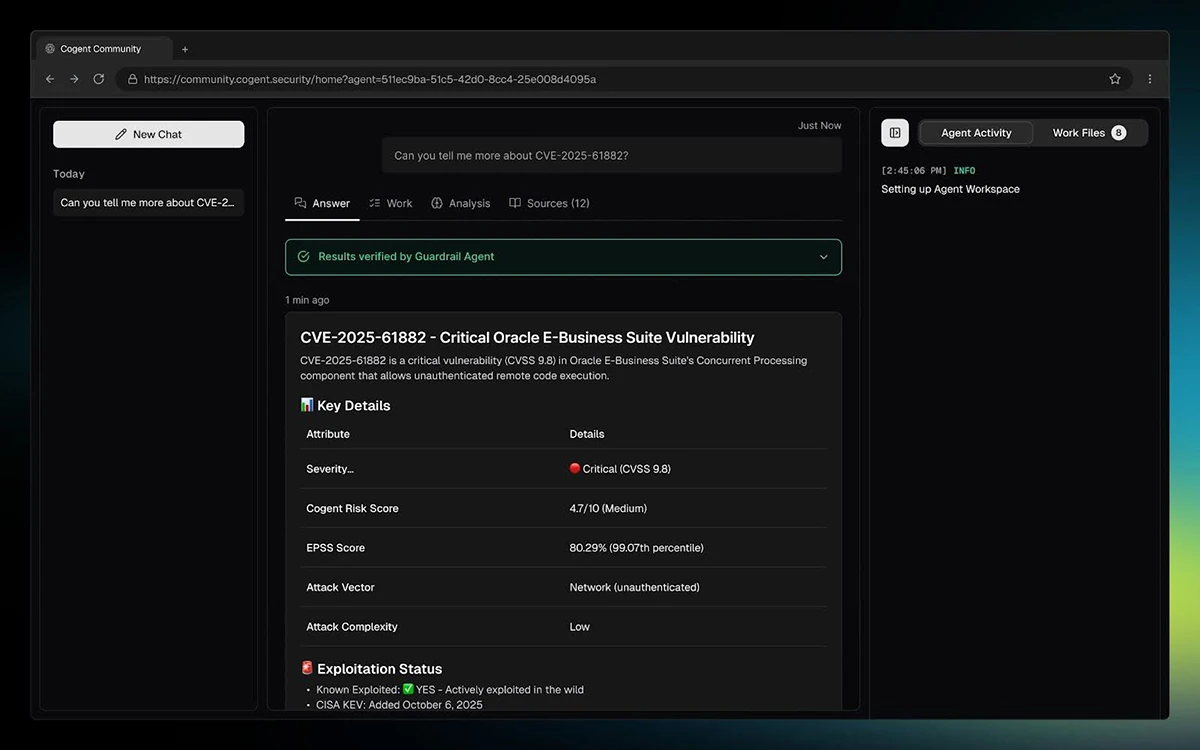This screenshot has width=1200, height=750.
Task: Bookmark page with the star icon
Action: (1114, 79)
